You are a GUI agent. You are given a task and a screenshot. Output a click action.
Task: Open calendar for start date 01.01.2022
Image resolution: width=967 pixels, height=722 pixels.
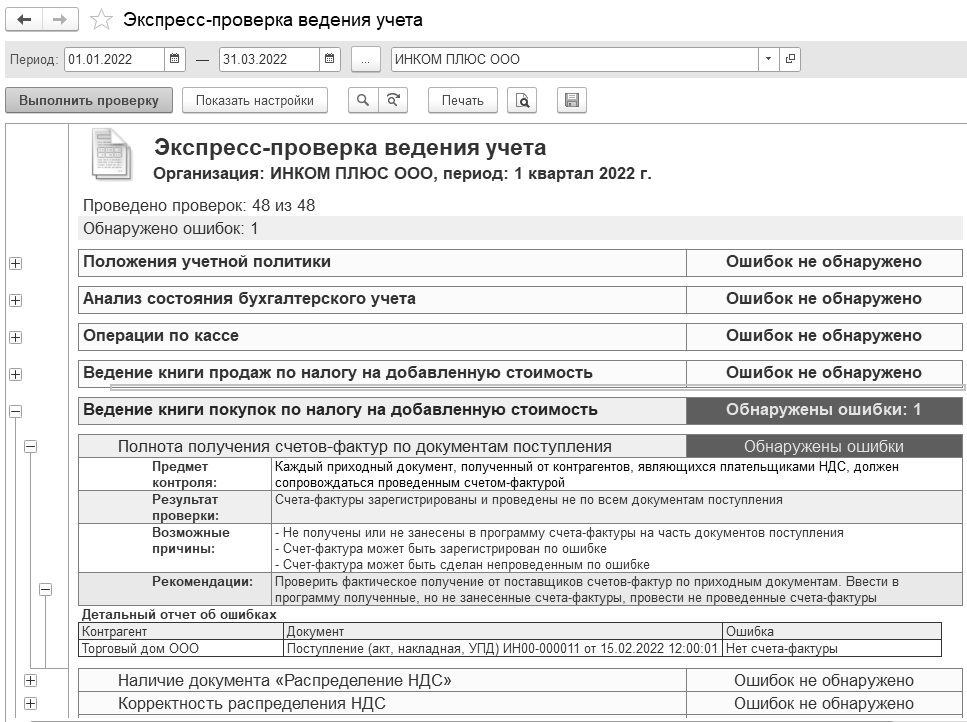pyautogui.click(x=175, y=59)
